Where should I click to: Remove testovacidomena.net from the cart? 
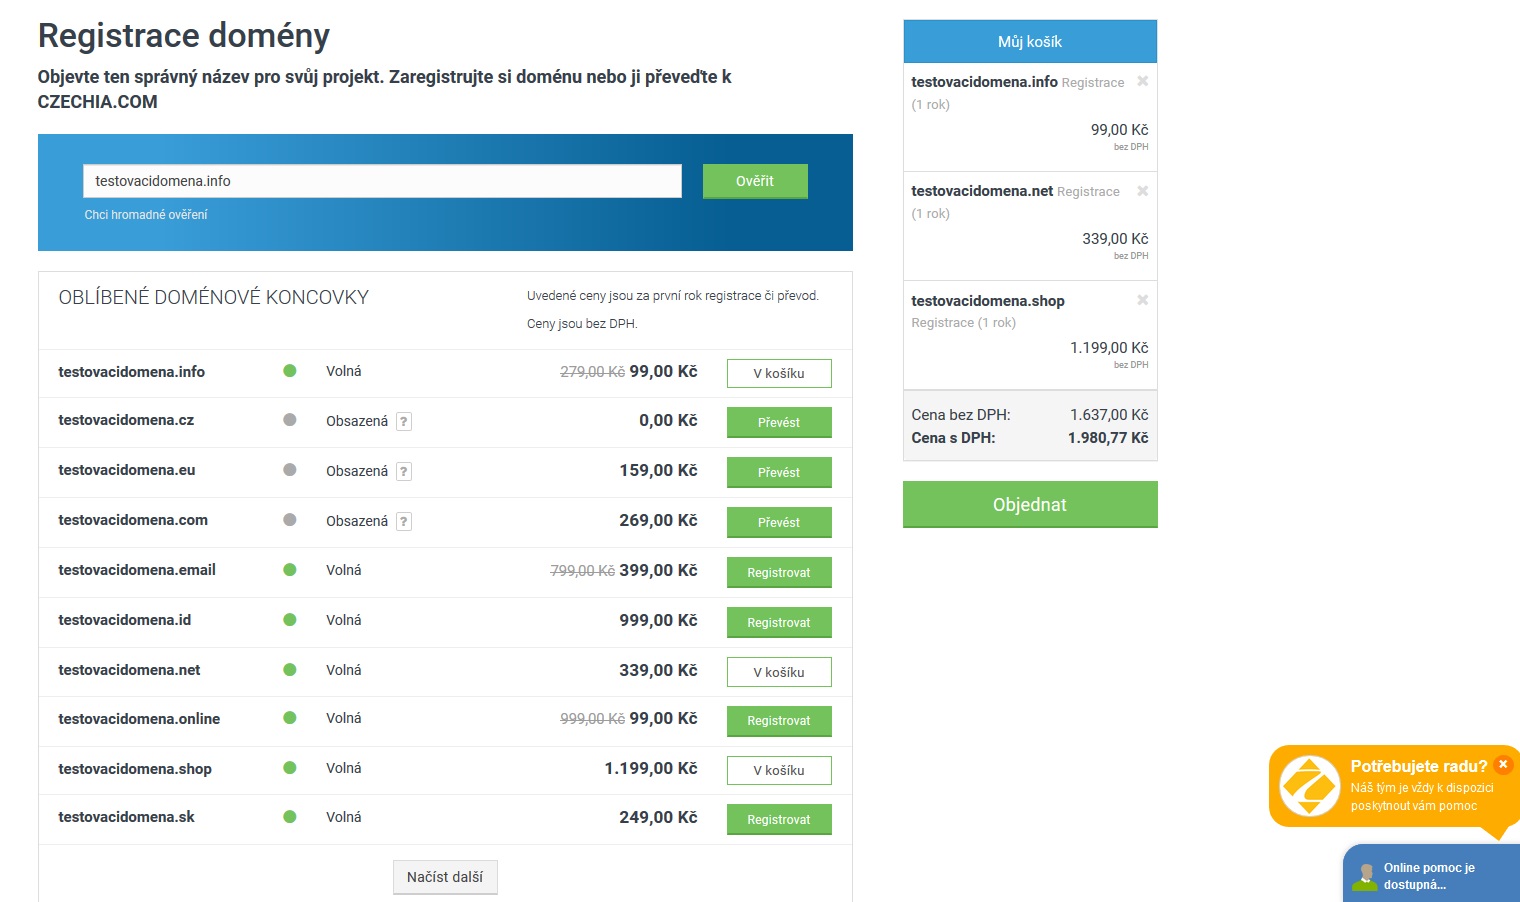pos(1142,191)
